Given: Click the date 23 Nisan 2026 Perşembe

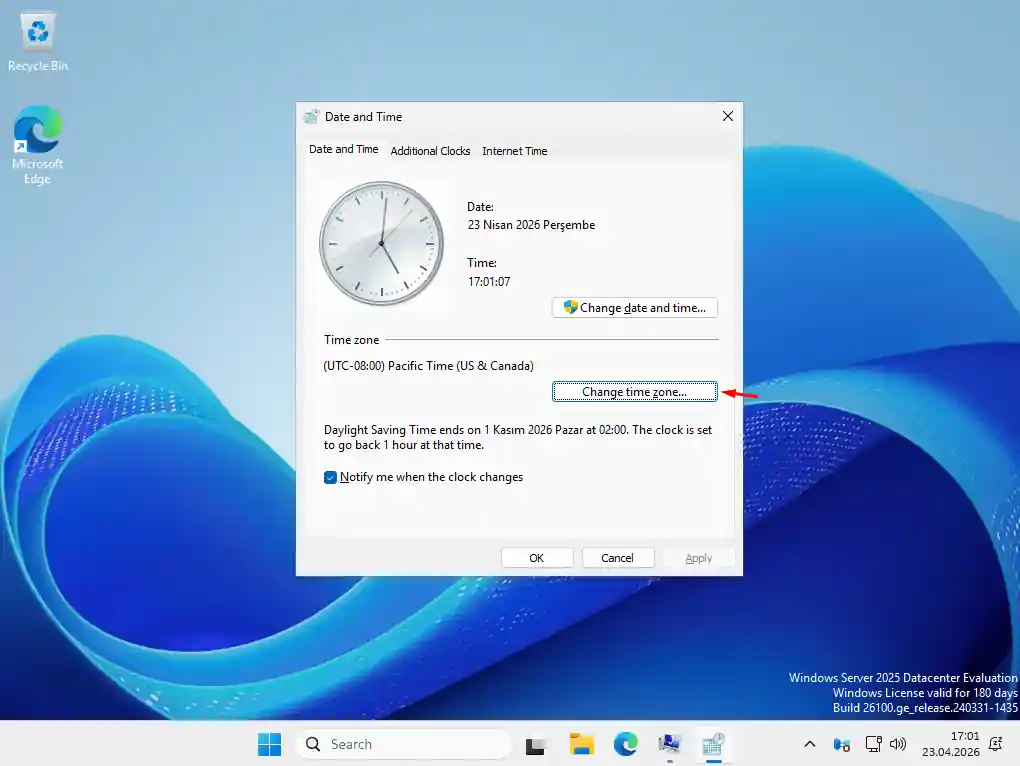Looking at the screenshot, I should tap(531, 225).
